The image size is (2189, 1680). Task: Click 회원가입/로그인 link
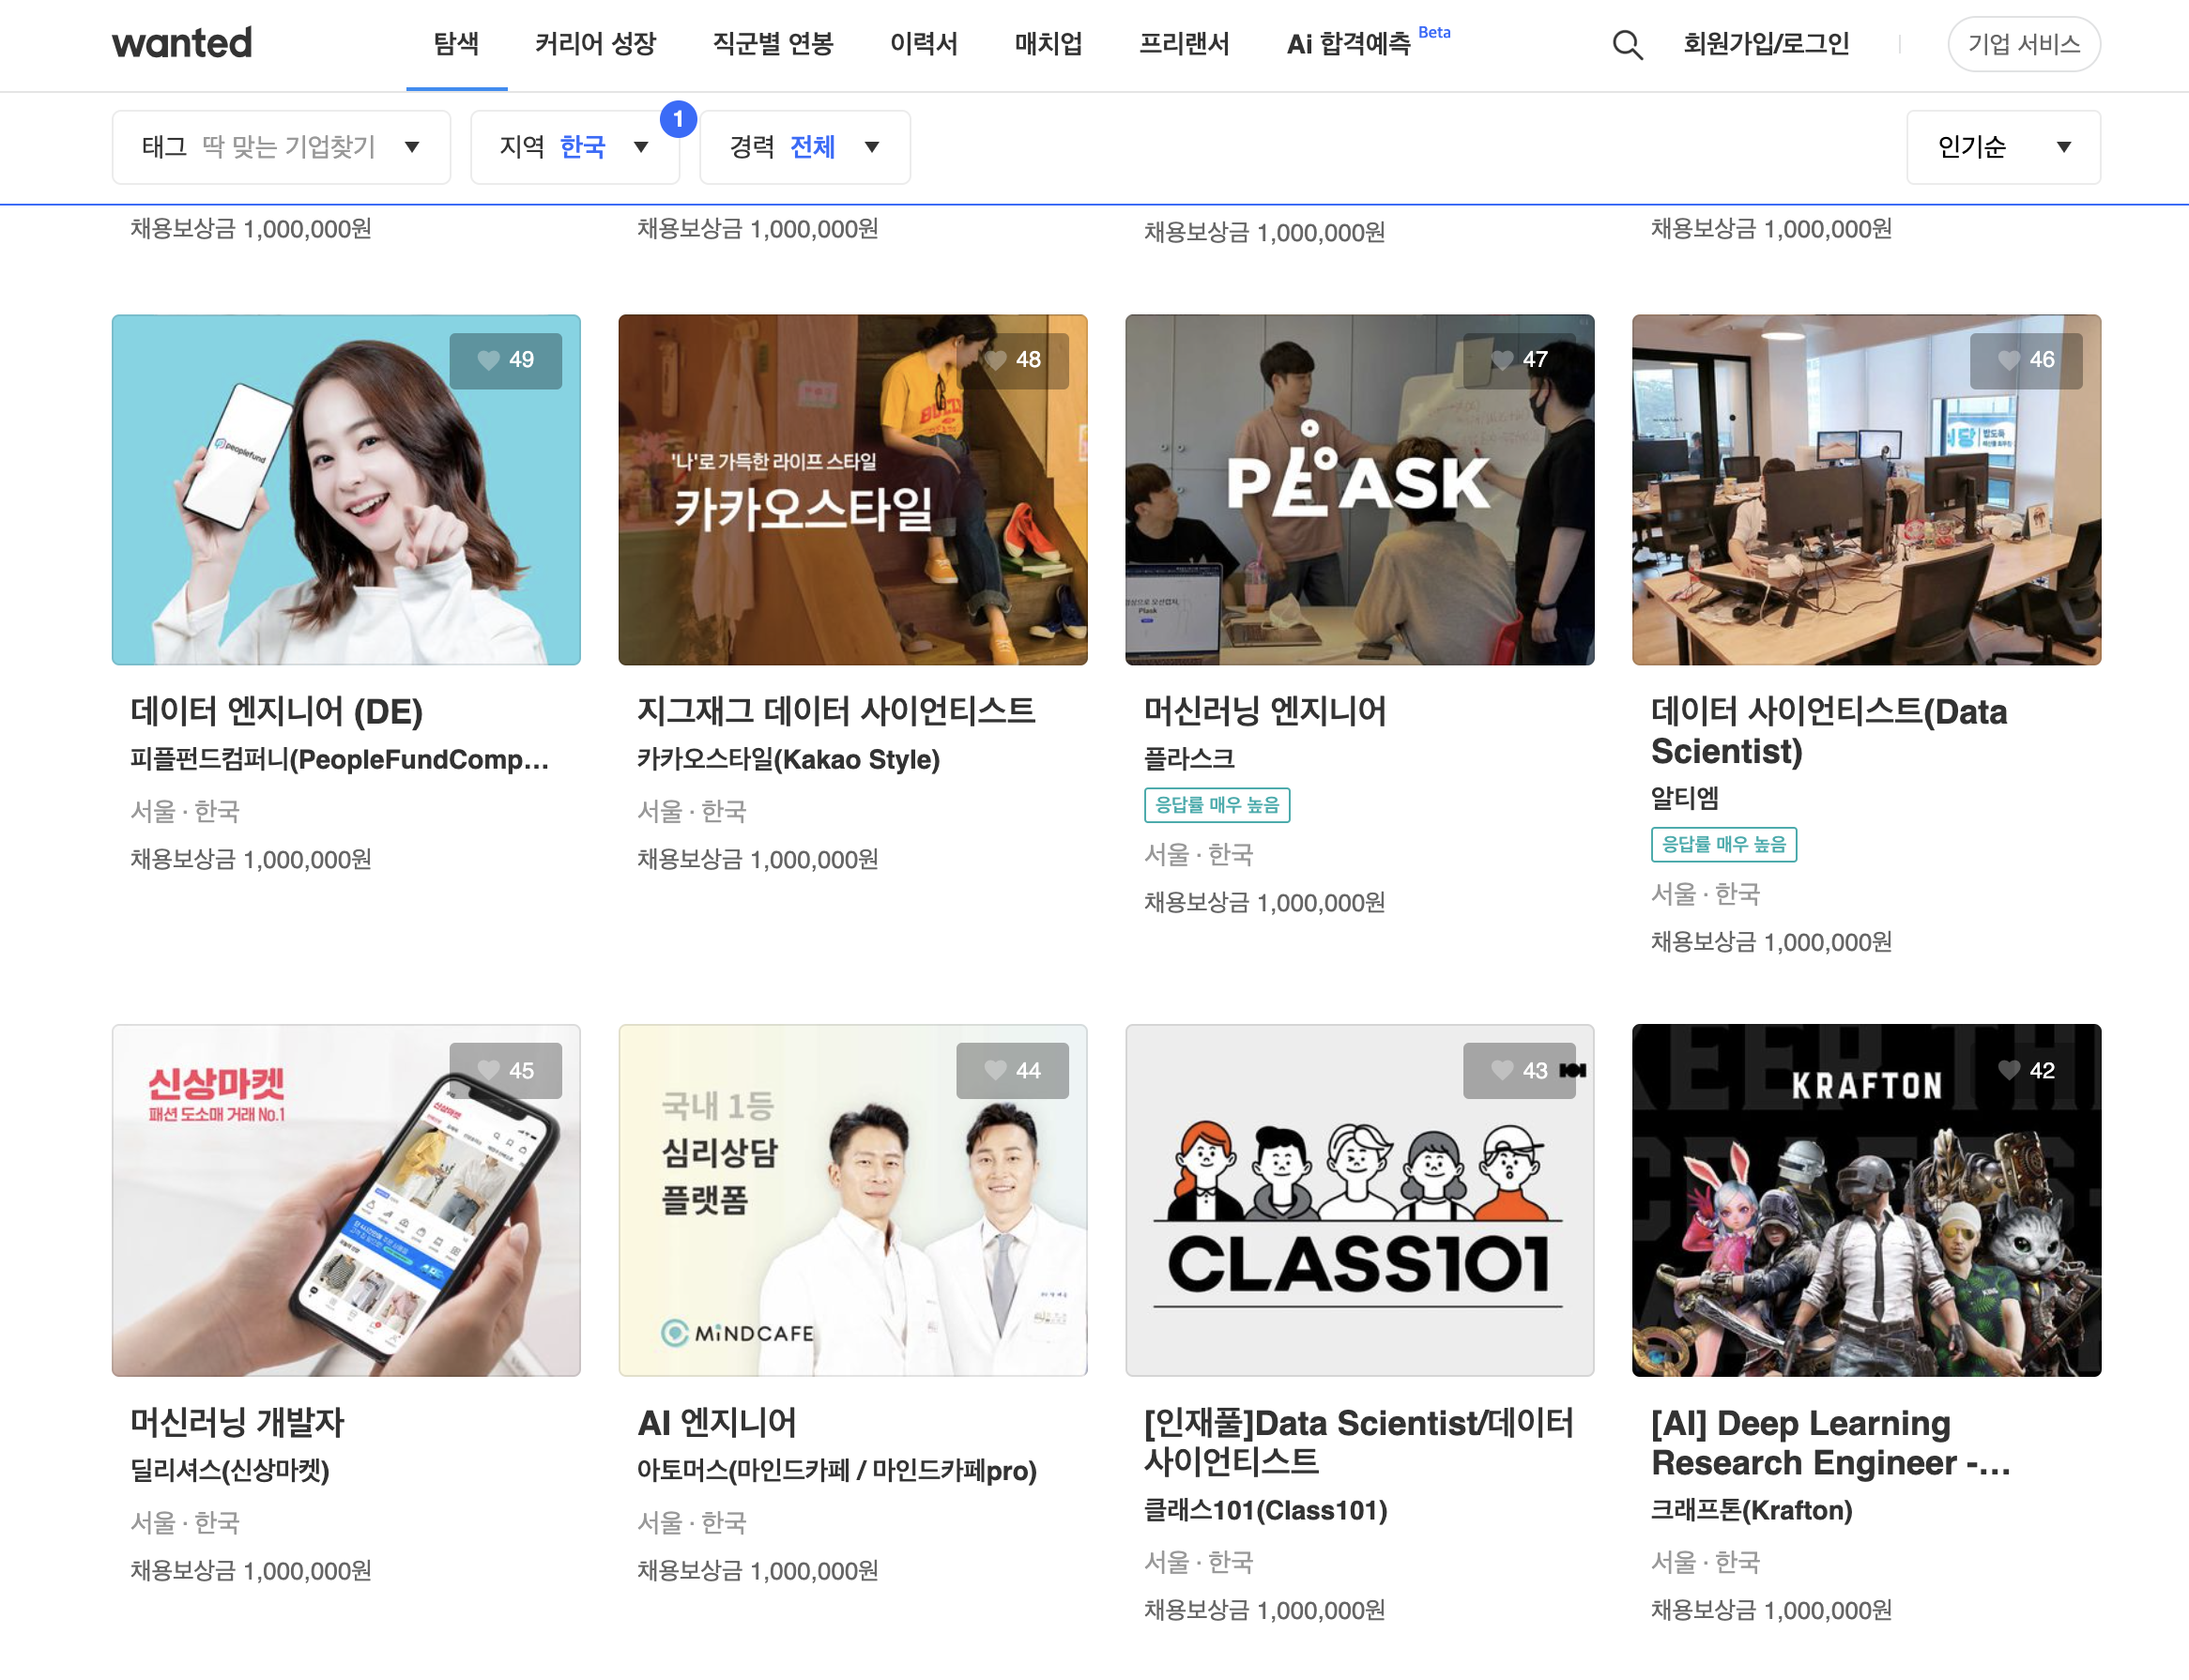coord(1766,44)
